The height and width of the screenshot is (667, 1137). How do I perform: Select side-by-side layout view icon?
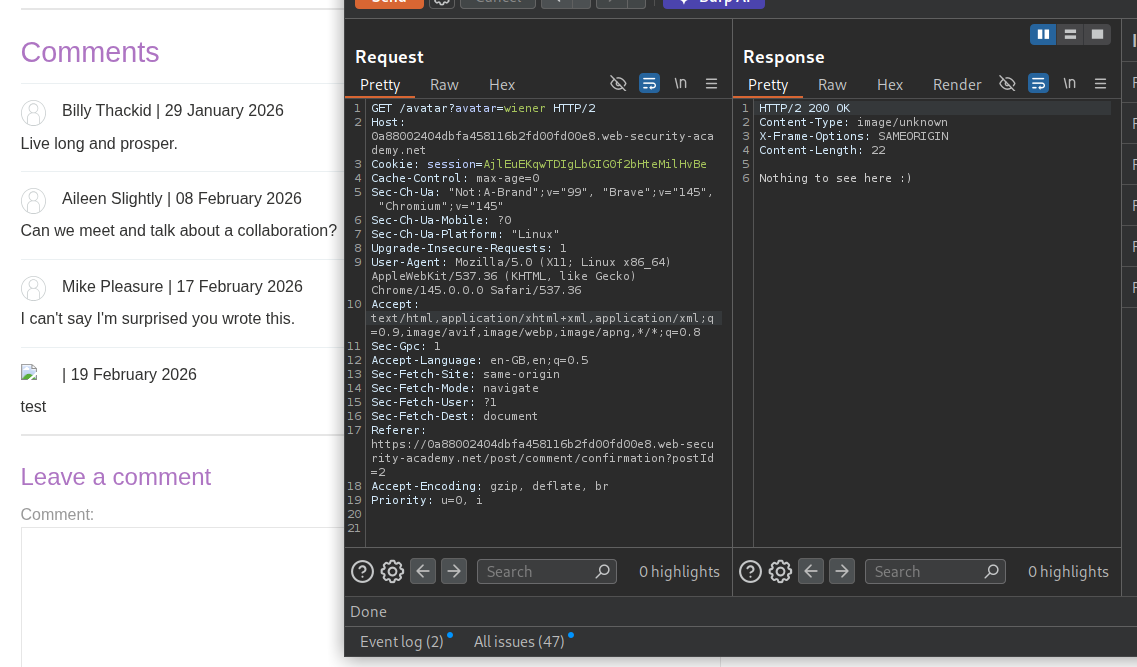(x=1043, y=34)
